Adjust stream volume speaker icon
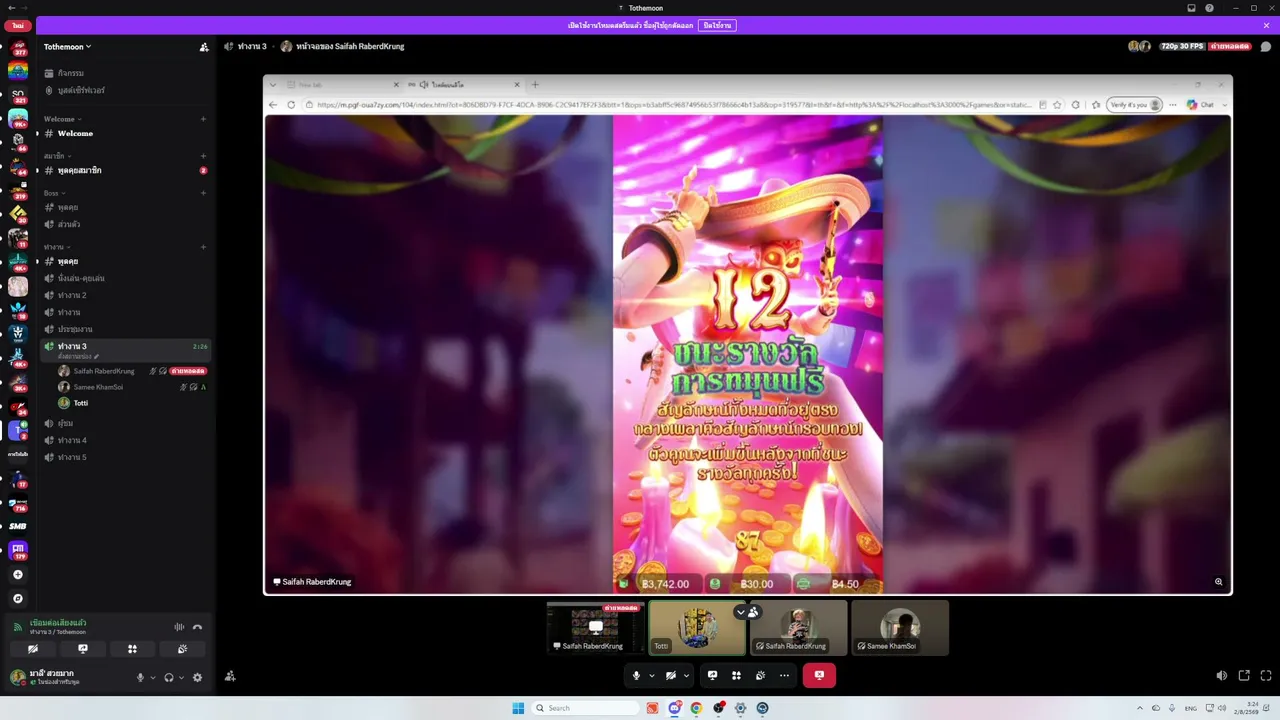Screen dimensions: 1280x720 coord(1221,675)
